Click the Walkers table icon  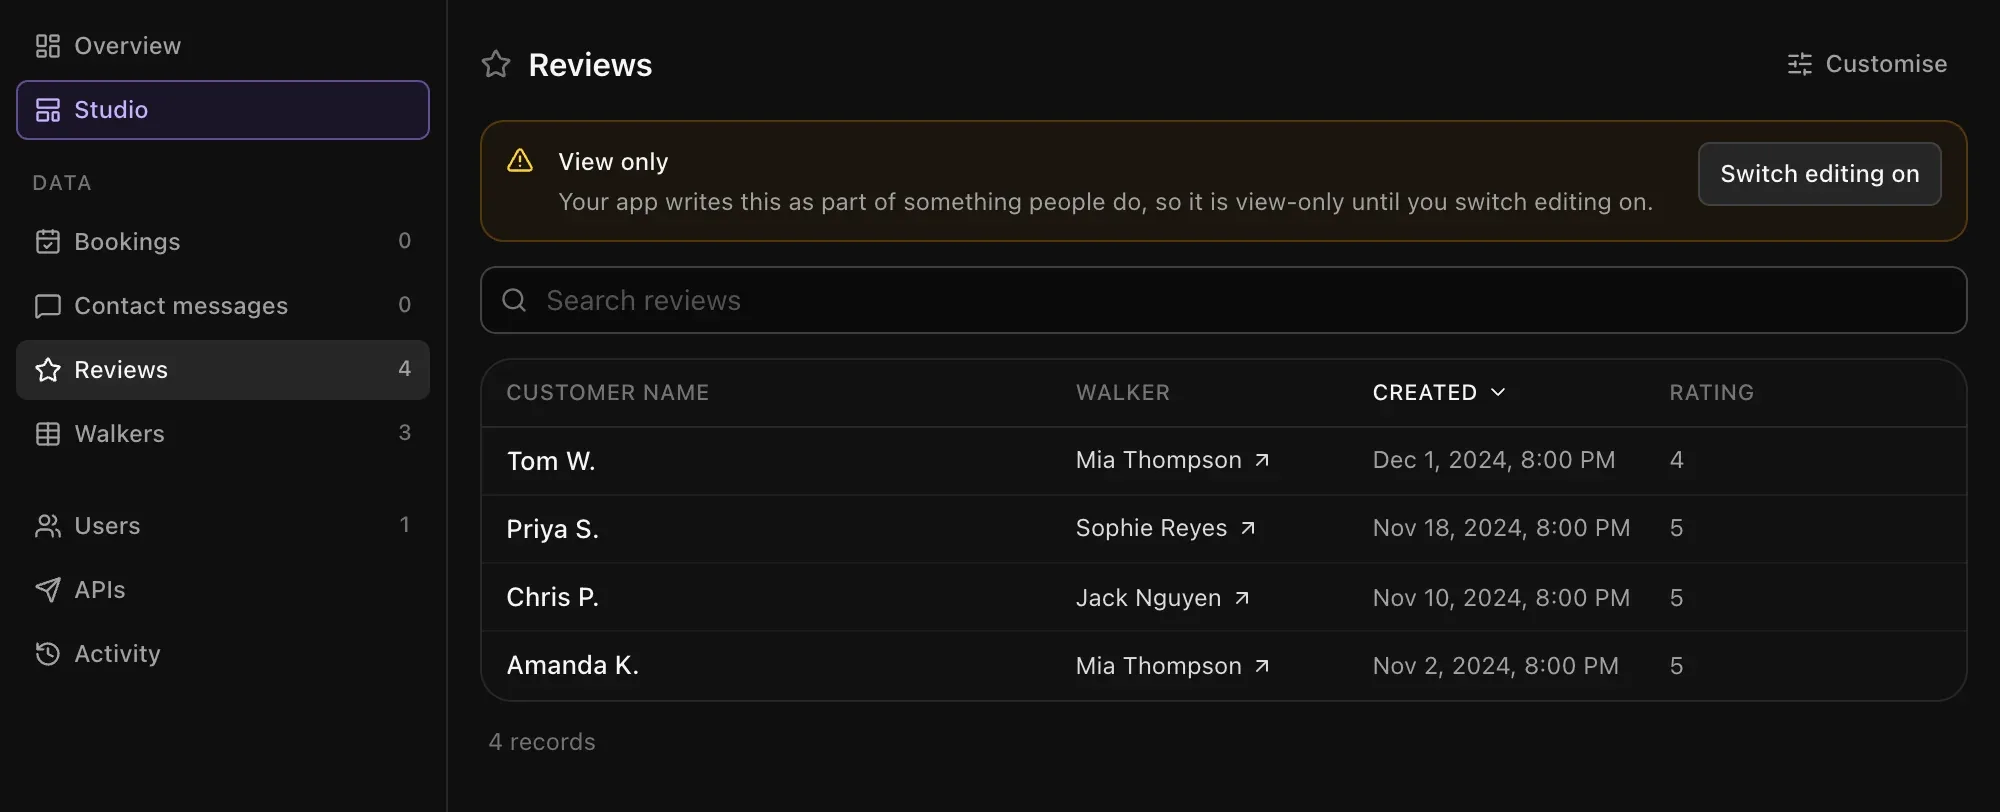coord(48,434)
